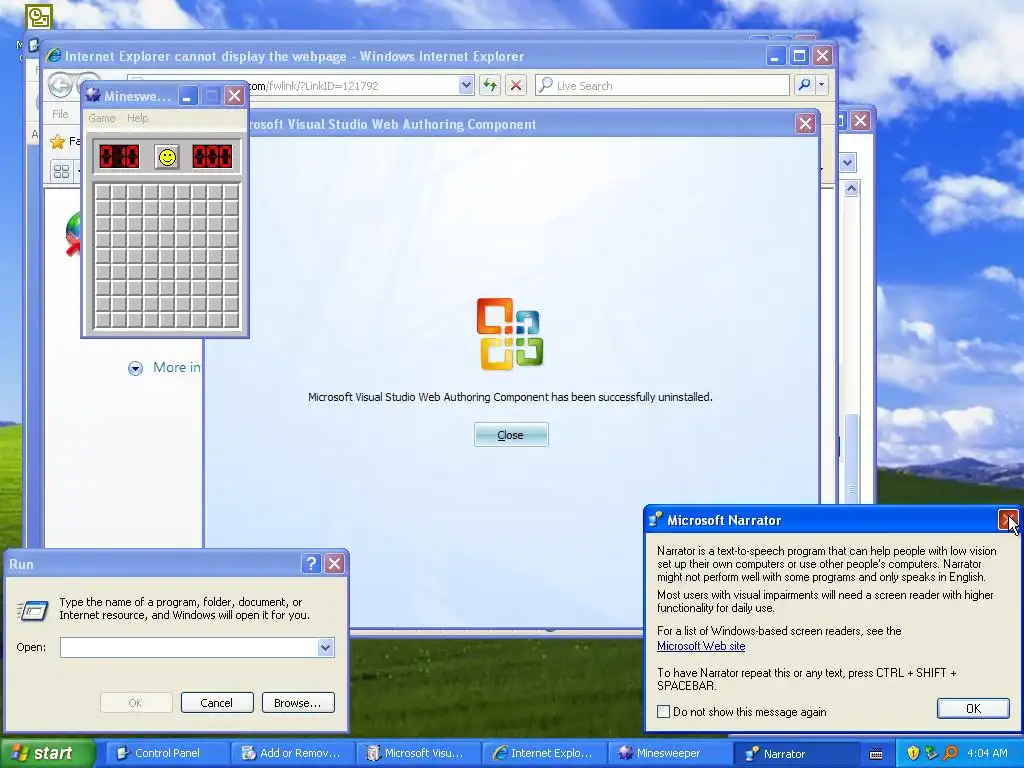Open the Microsoft Web site link
Screen dimensions: 1024x768
tap(701, 646)
